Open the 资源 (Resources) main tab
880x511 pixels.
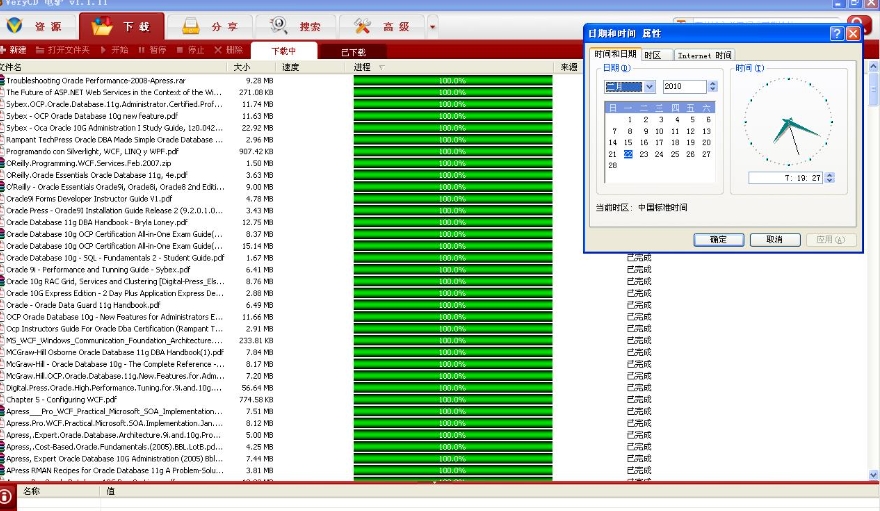[38, 26]
